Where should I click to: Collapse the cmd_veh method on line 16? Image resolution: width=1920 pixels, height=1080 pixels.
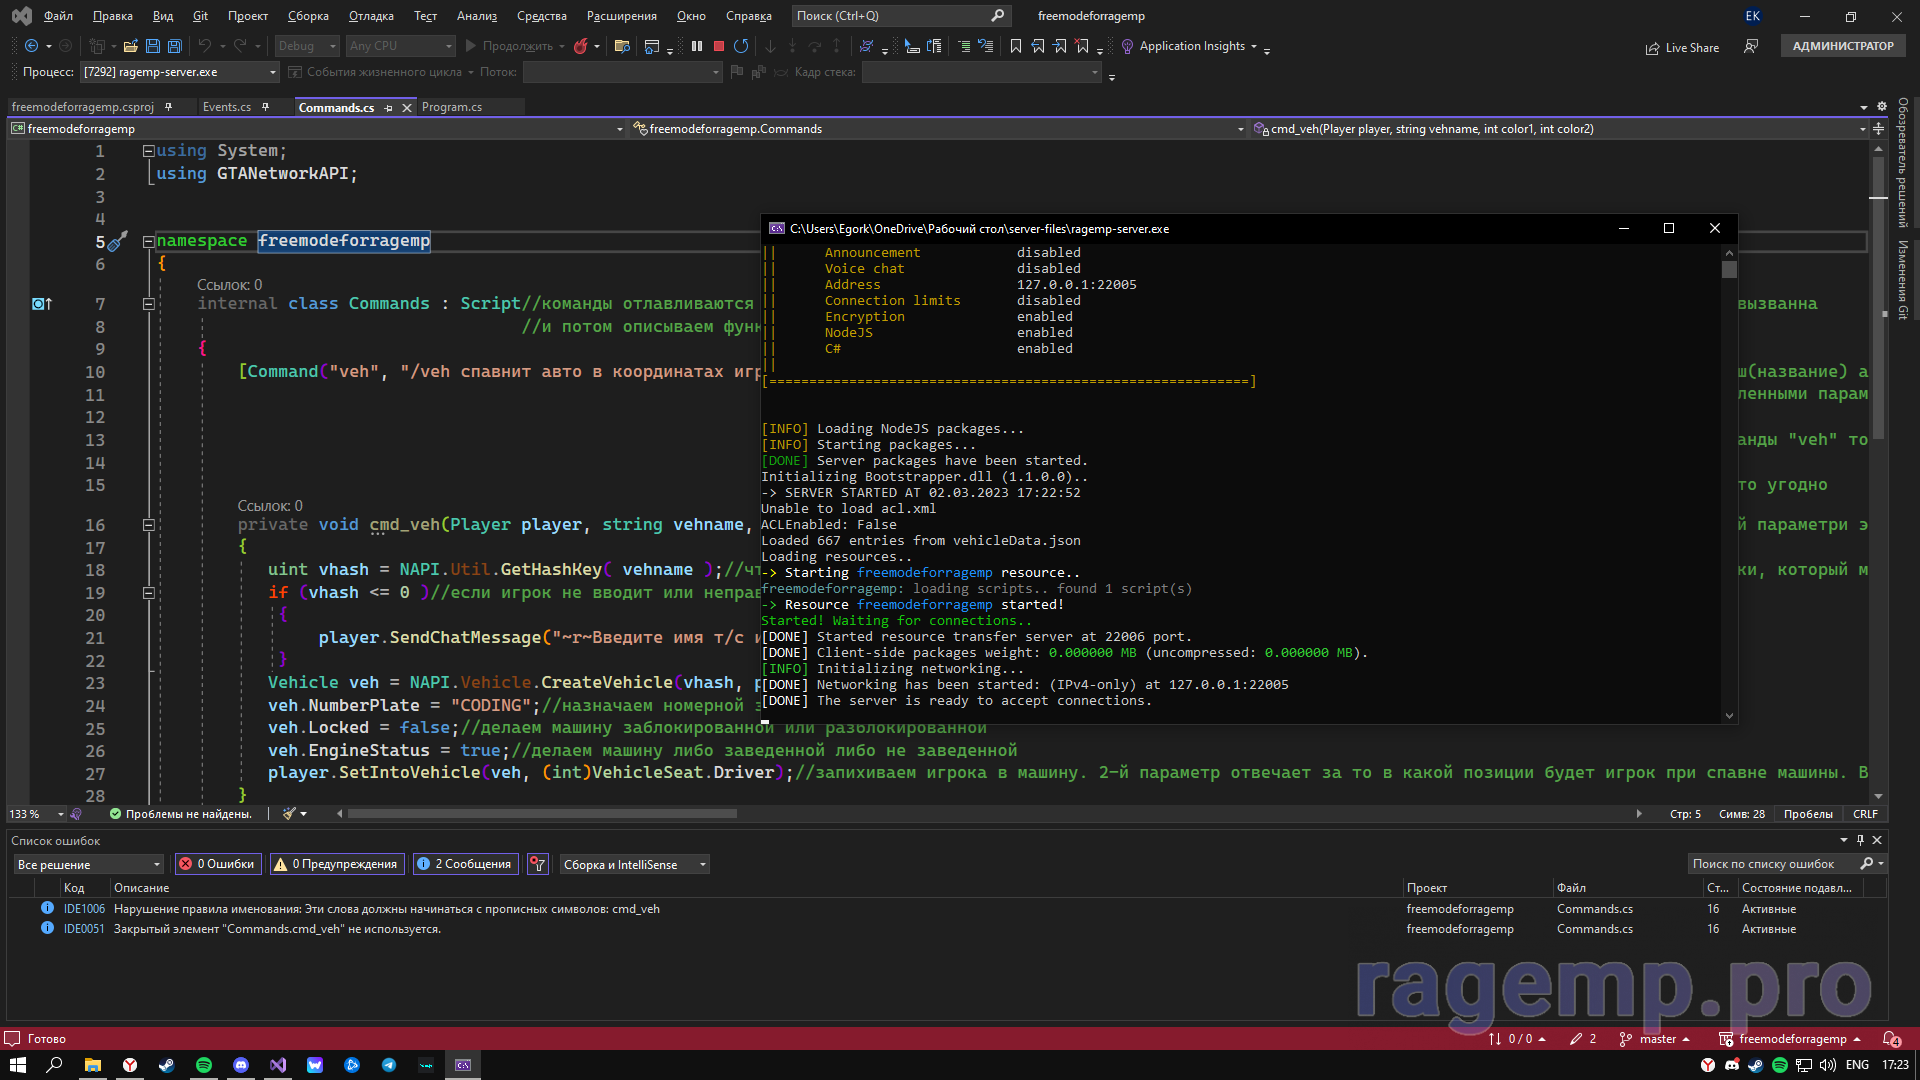point(148,525)
